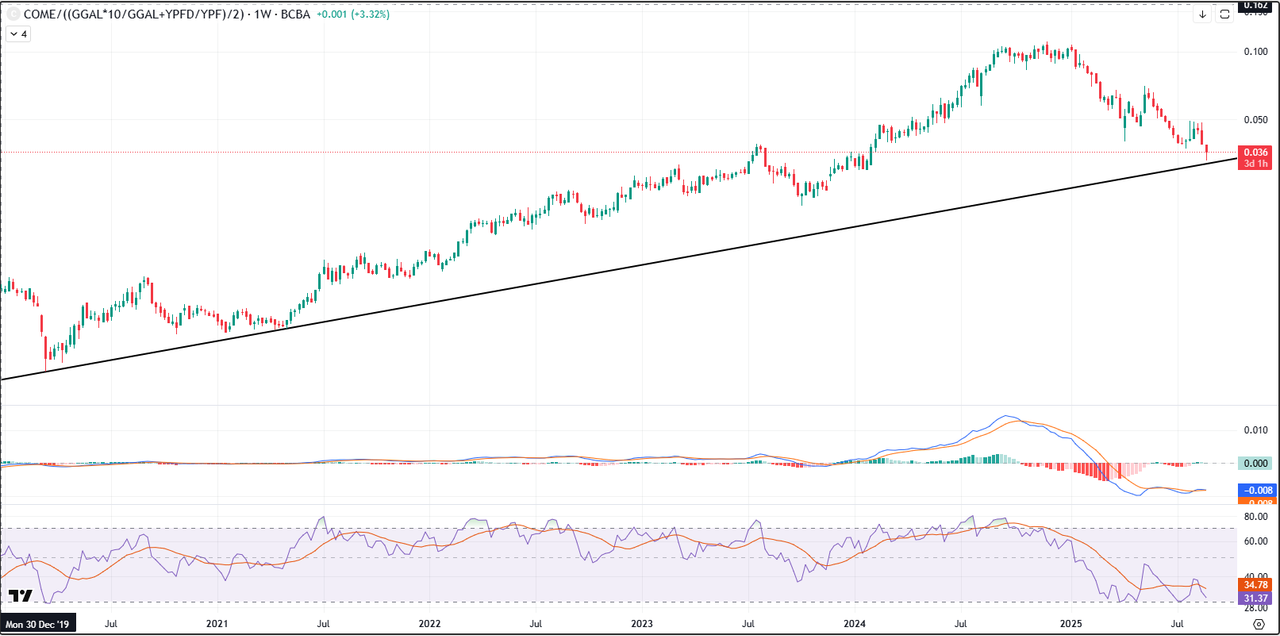1280x636 pixels.
Task: Click the 2023 label on time axis
Action: 641,623
